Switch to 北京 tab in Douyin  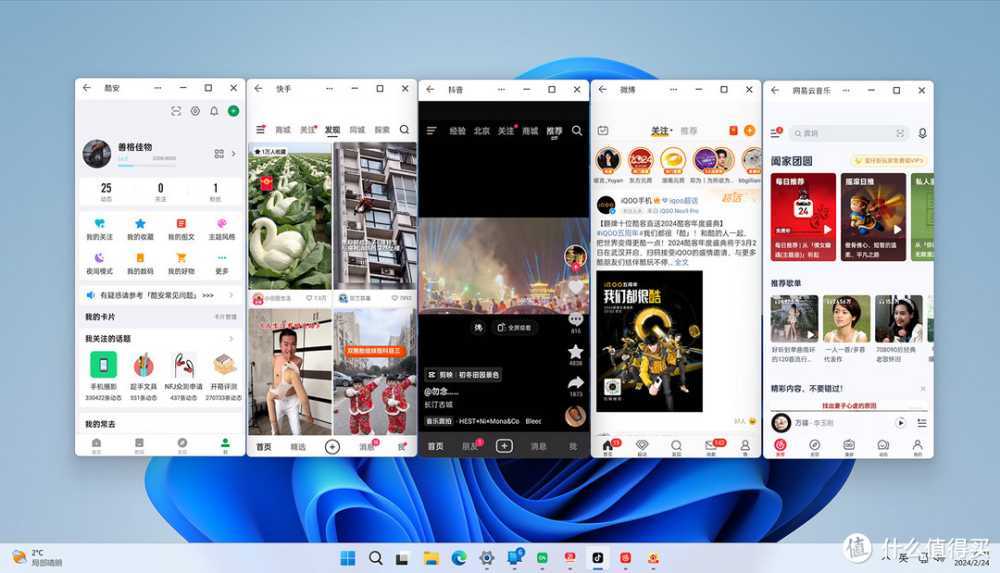point(482,131)
